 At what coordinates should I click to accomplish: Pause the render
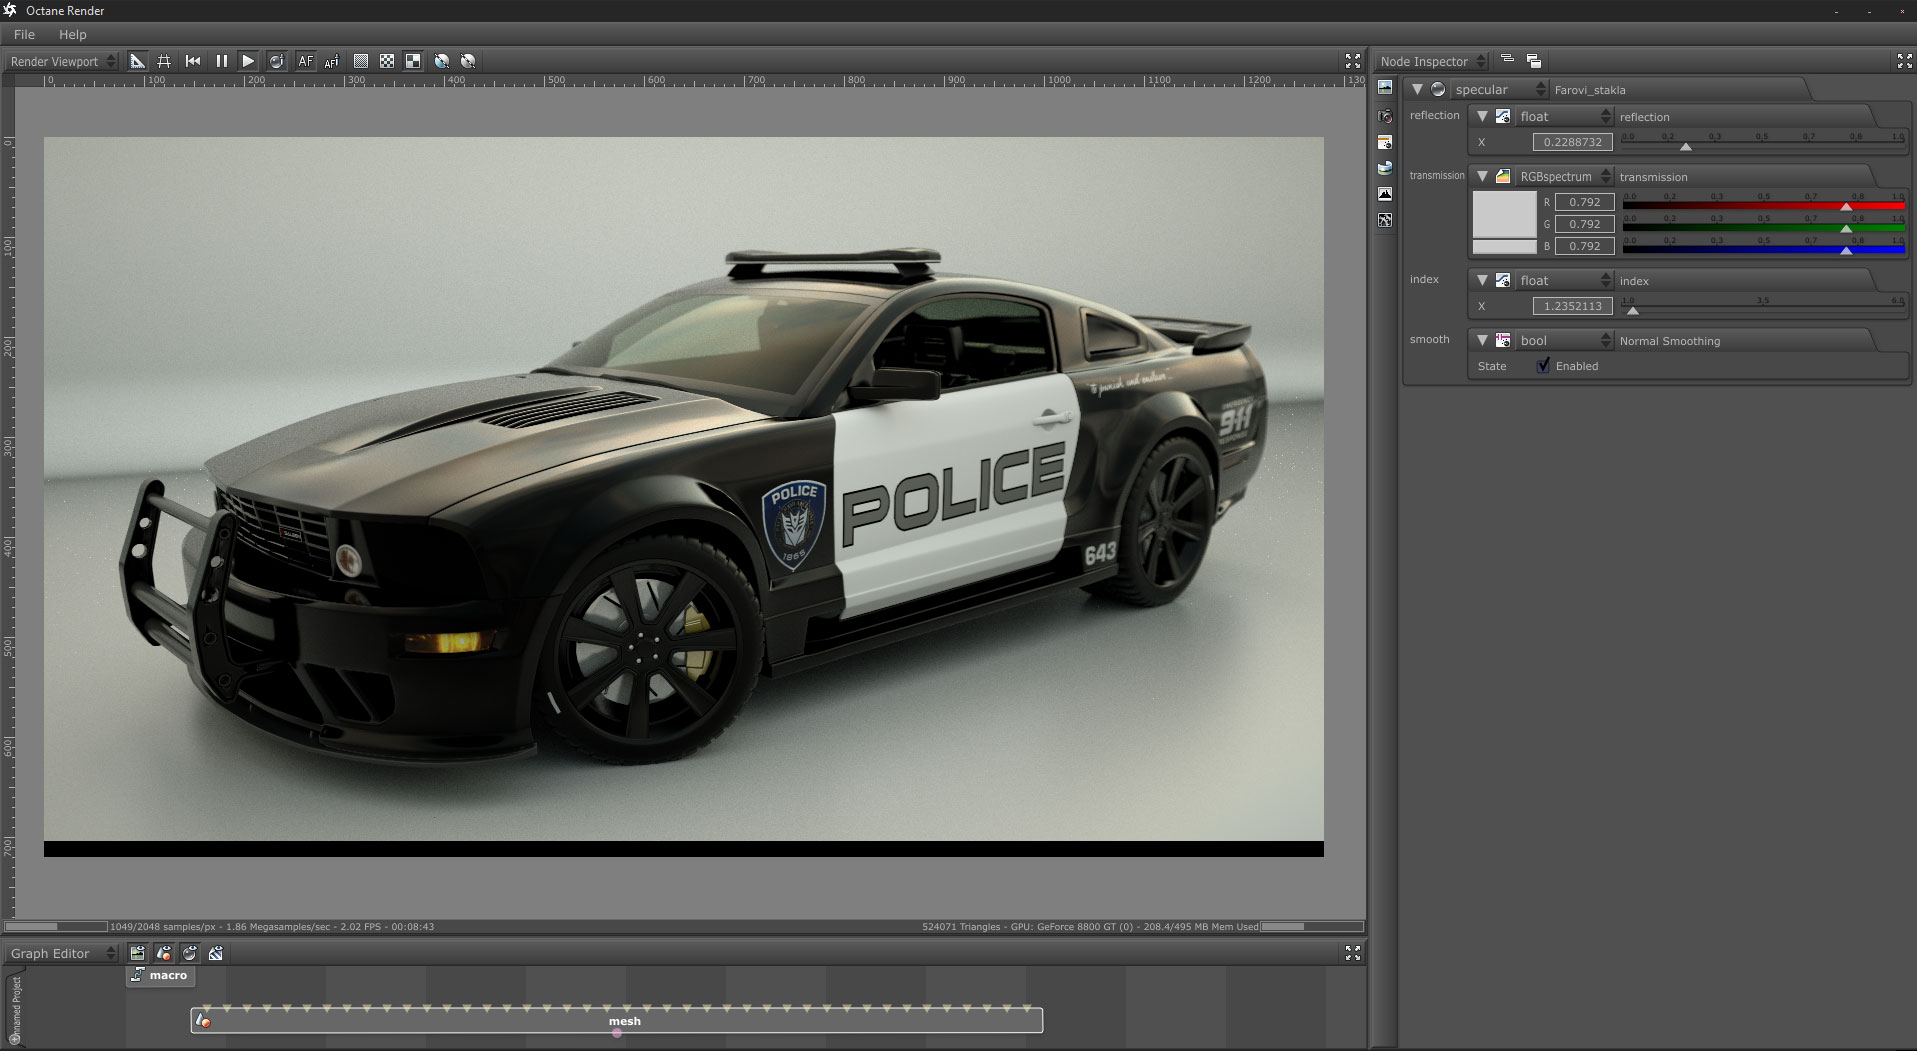tap(221, 61)
